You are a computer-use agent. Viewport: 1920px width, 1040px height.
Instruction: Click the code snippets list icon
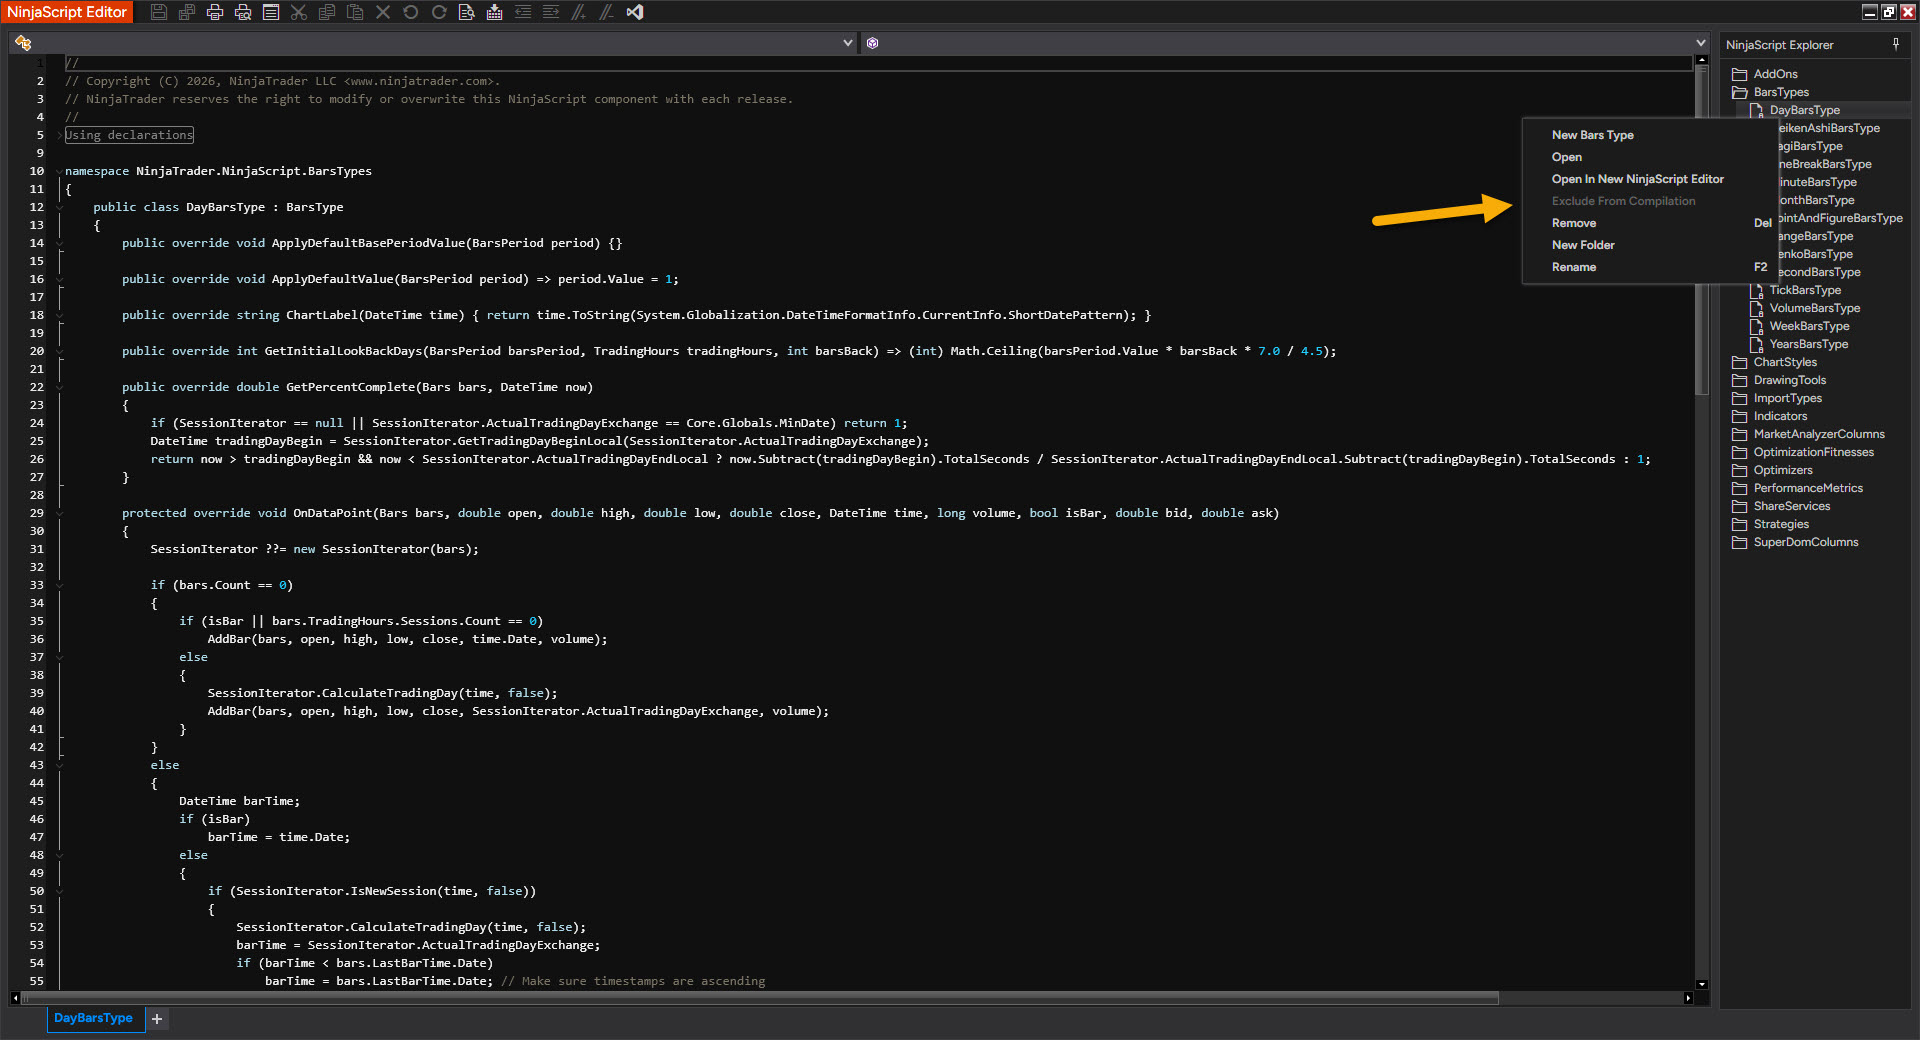(271, 12)
